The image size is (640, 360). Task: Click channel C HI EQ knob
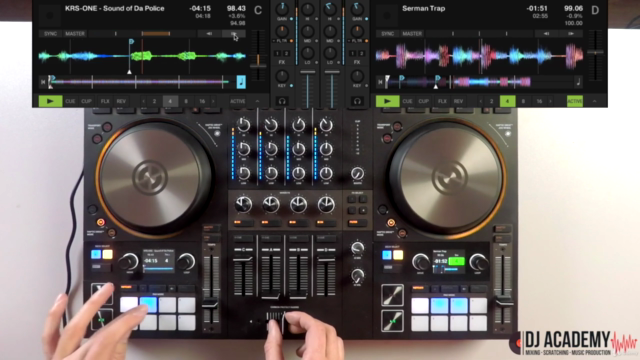[x=307, y=9]
